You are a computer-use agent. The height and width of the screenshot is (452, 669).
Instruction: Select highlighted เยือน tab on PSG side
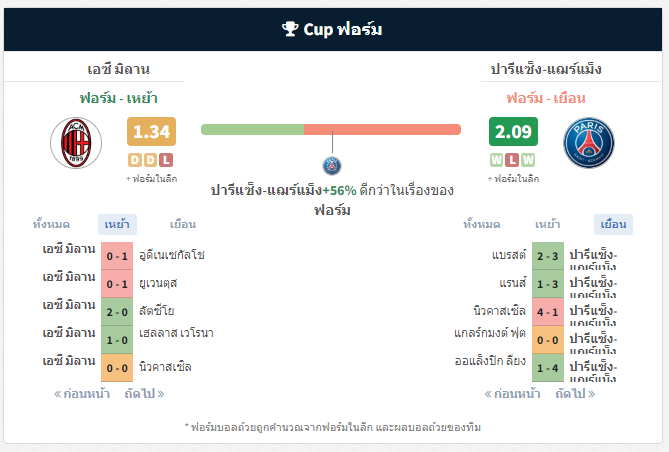[x=612, y=224]
